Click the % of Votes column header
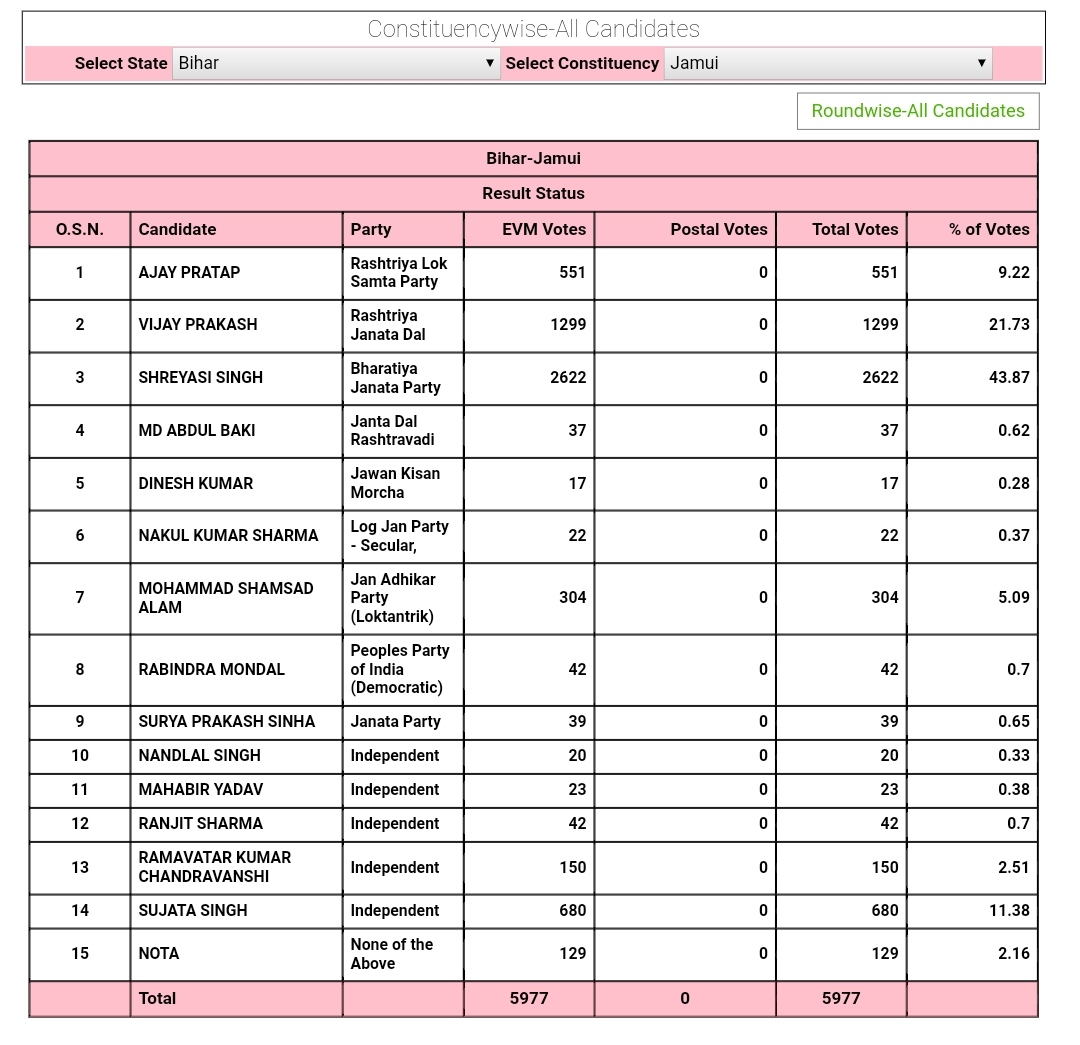Image resolution: width=1080 pixels, height=1045 pixels. 988,229
